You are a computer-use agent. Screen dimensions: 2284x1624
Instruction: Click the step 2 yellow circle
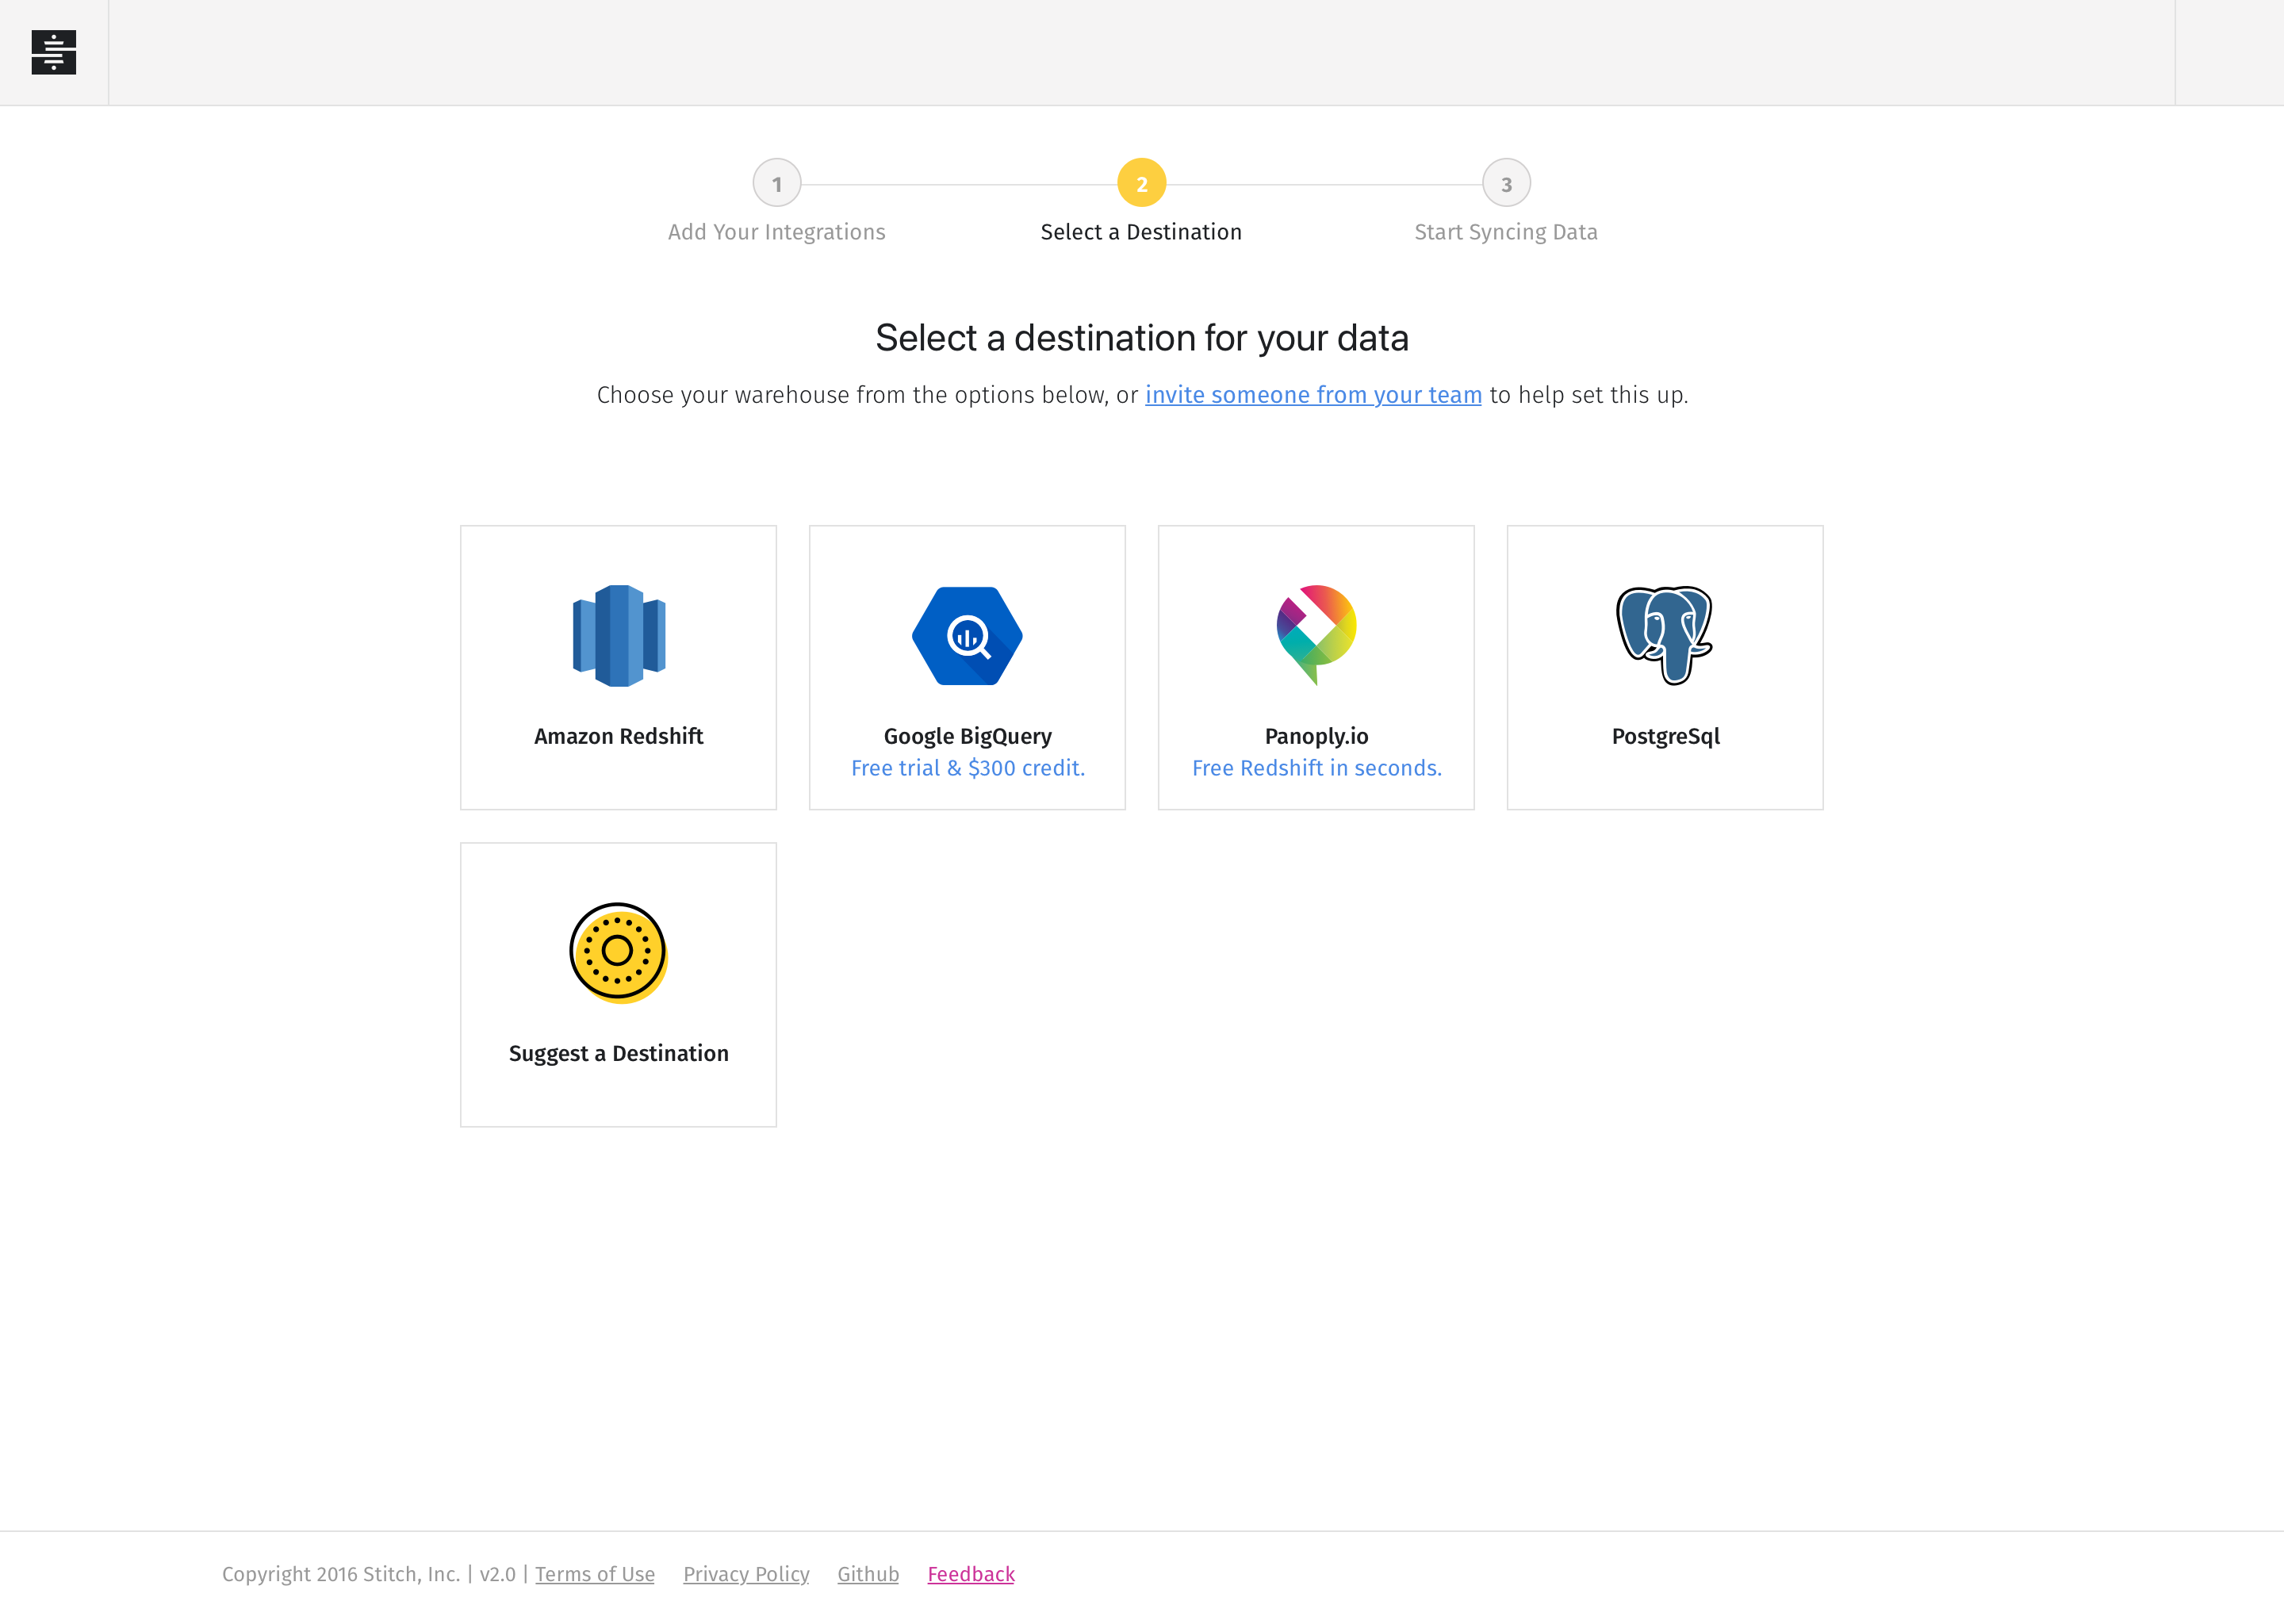click(1142, 183)
